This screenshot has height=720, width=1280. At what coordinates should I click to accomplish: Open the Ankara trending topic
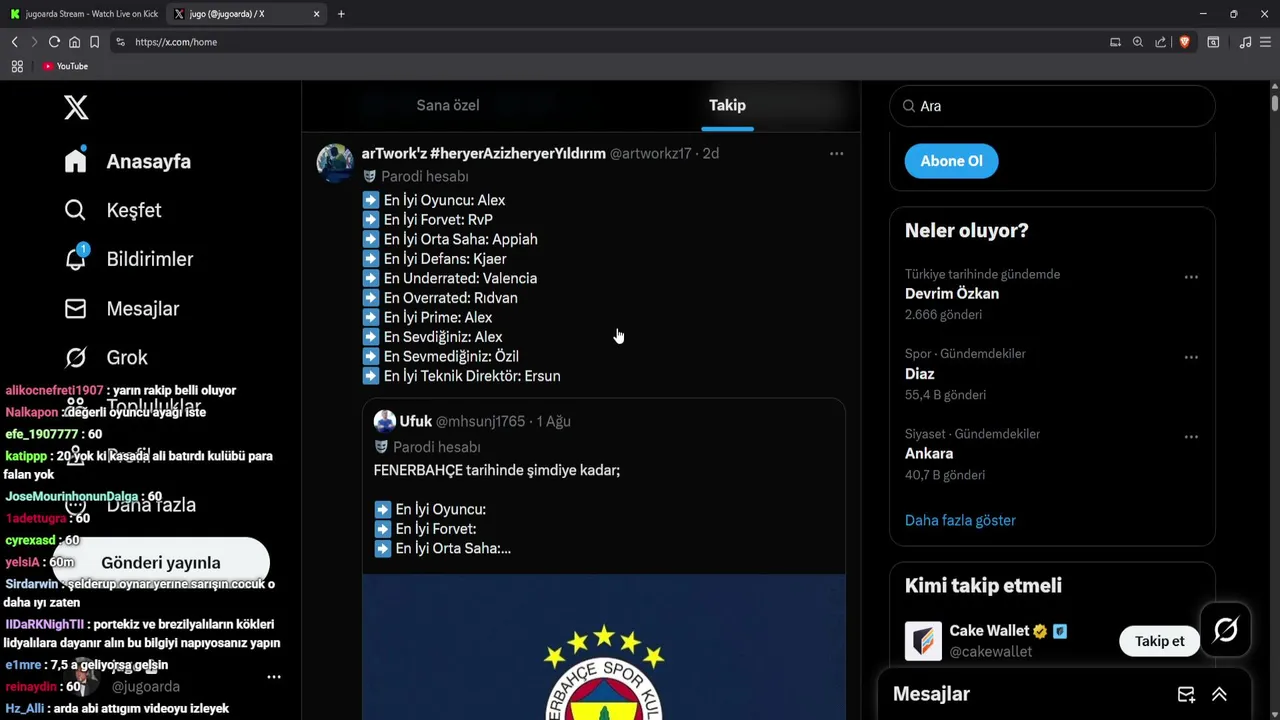click(x=929, y=454)
